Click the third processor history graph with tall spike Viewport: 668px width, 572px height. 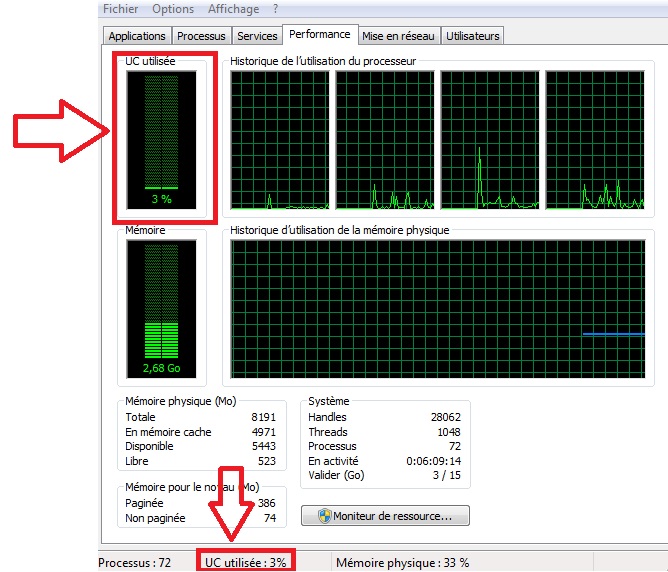(x=490, y=140)
